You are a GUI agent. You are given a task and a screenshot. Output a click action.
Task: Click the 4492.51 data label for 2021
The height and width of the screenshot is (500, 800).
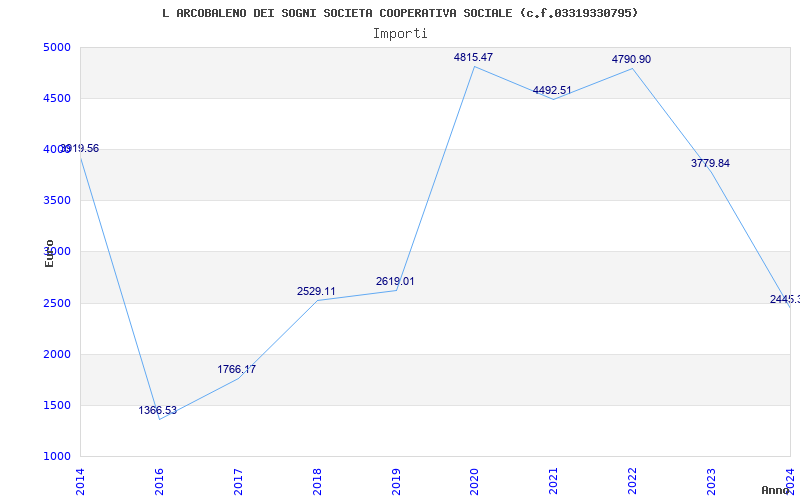click(x=552, y=90)
